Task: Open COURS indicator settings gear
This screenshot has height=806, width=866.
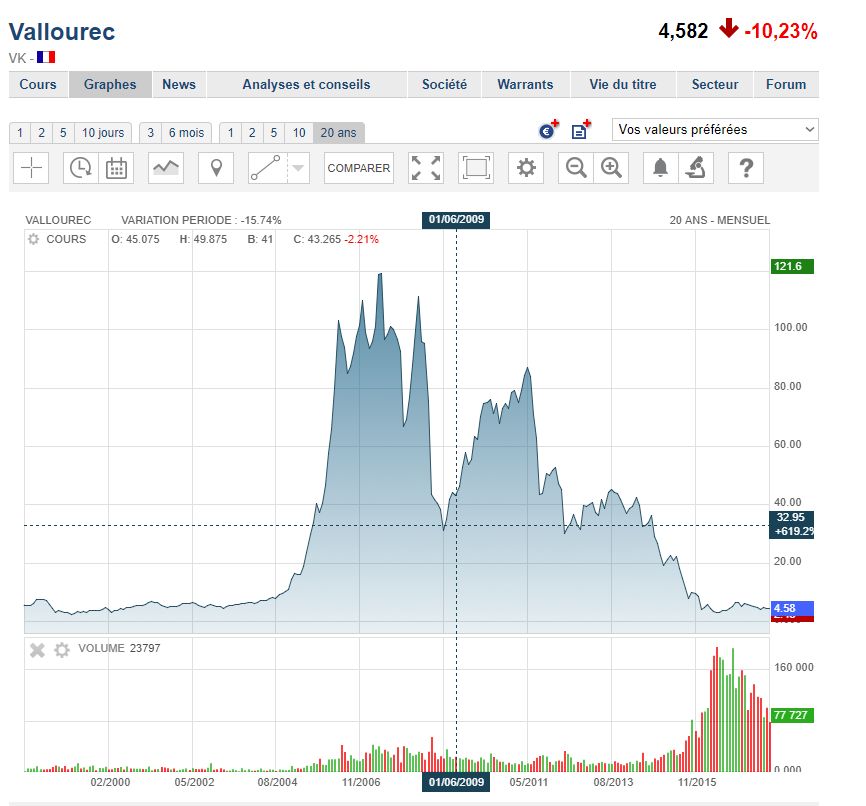Action: point(34,239)
